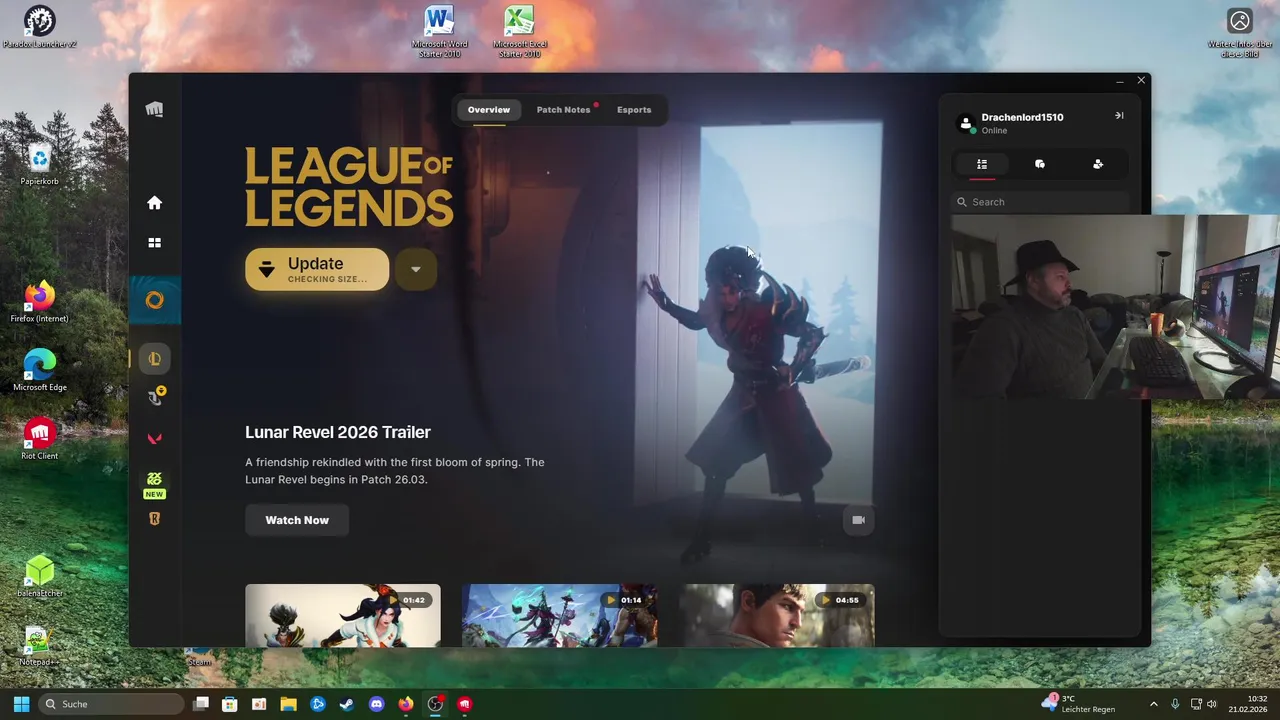Expand the dropdown arrow beside Update
The height and width of the screenshot is (720, 1280).
coord(416,269)
